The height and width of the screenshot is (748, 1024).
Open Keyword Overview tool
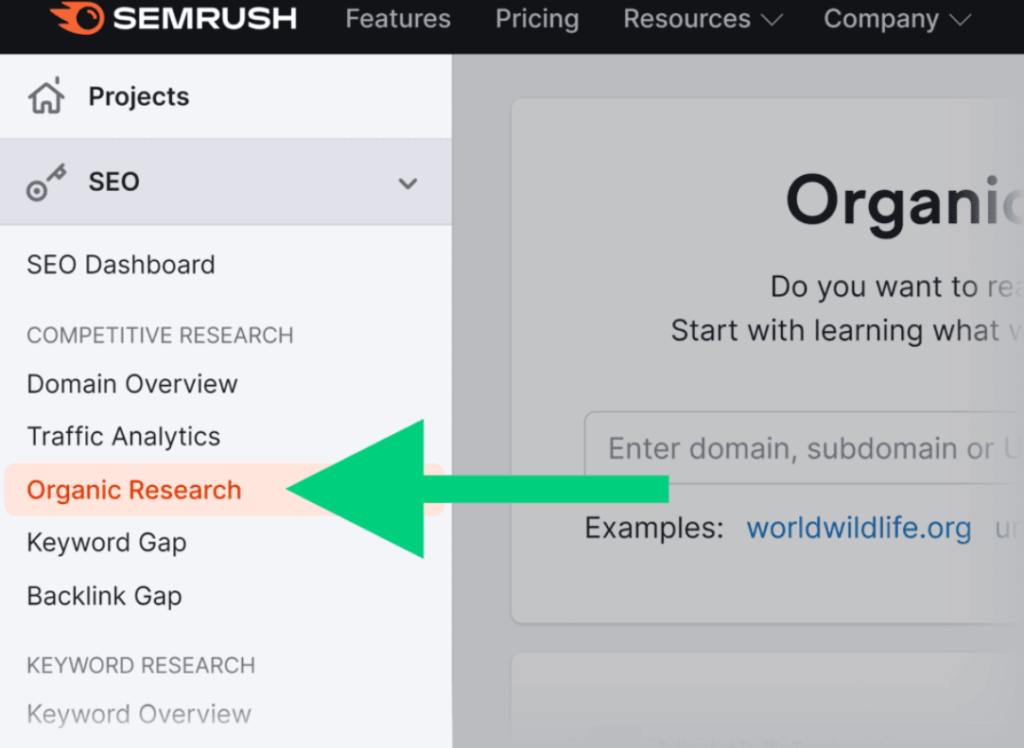(139, 714)
